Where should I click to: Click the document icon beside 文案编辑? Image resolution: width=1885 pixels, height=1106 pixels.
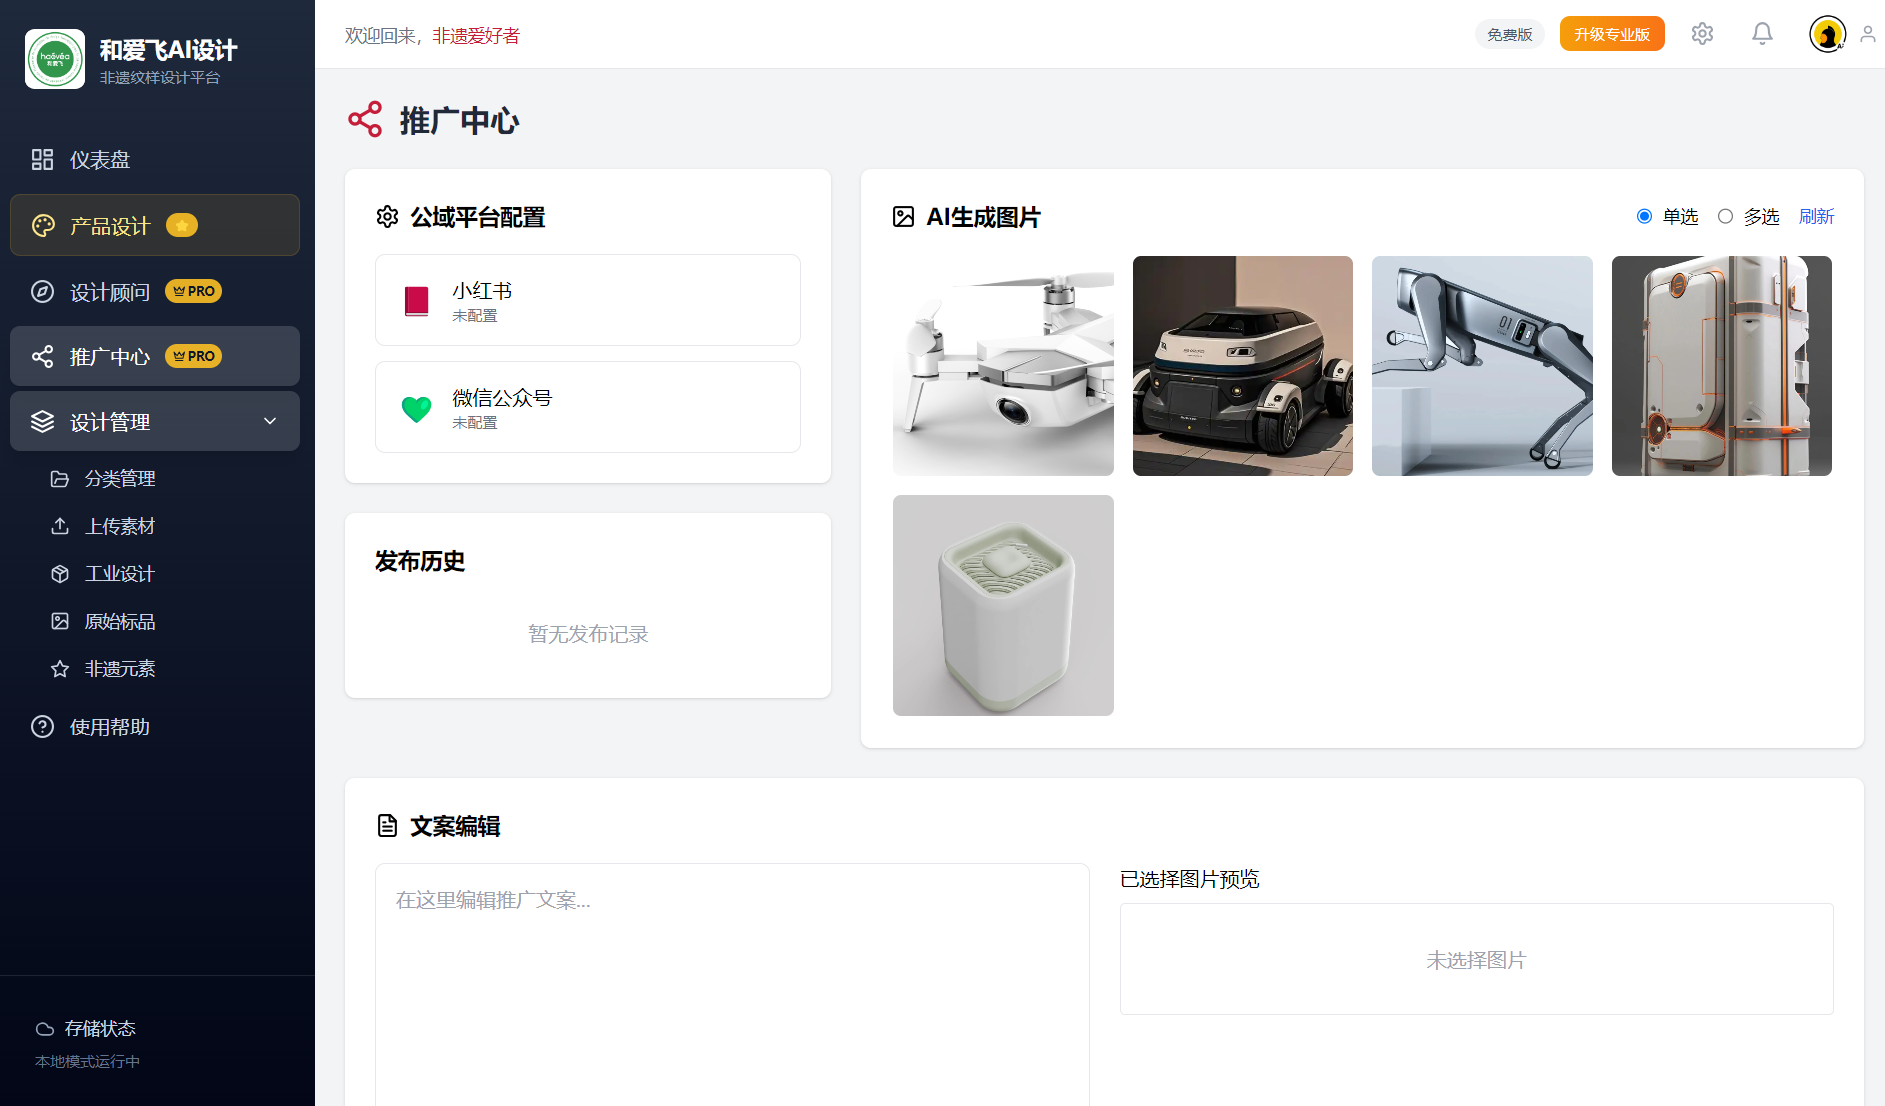click(387, 826)
